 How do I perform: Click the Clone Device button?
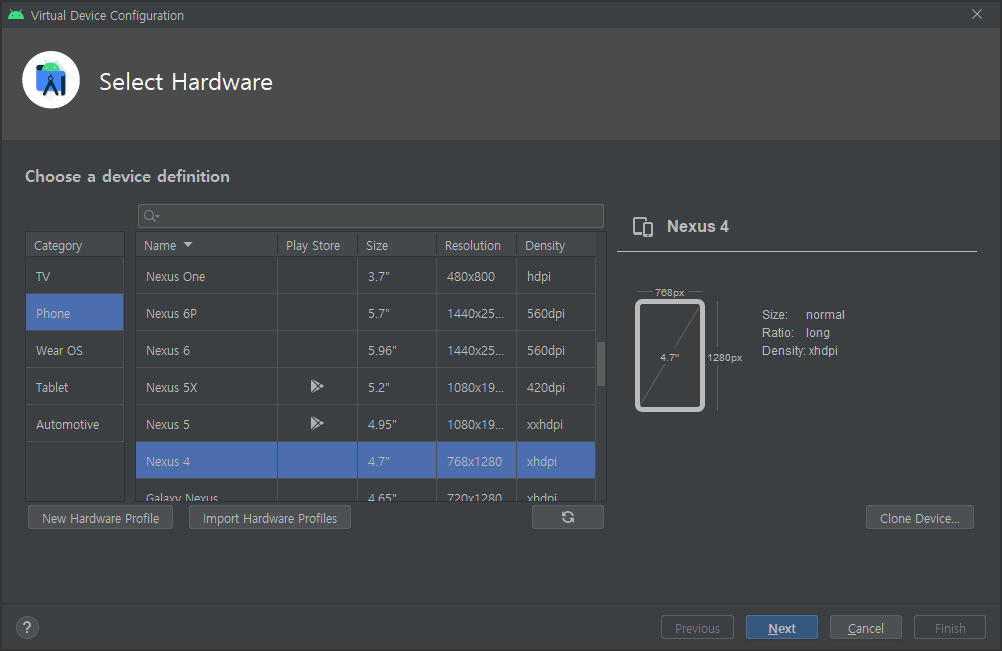(920, 518)
